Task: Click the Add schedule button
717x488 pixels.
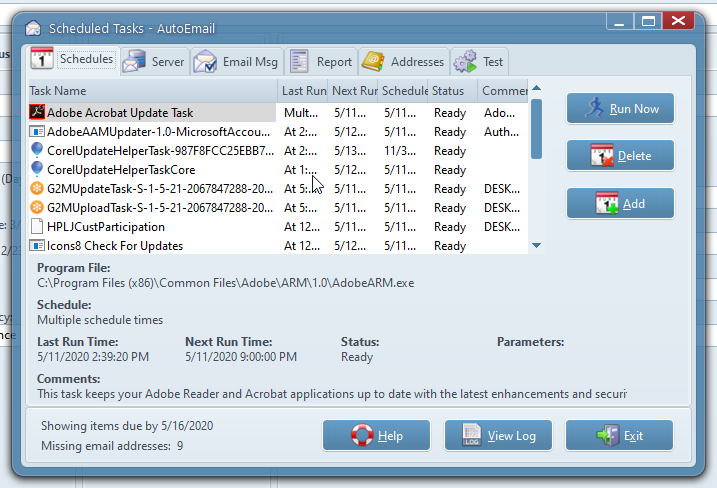Action: tap(620, 204)
